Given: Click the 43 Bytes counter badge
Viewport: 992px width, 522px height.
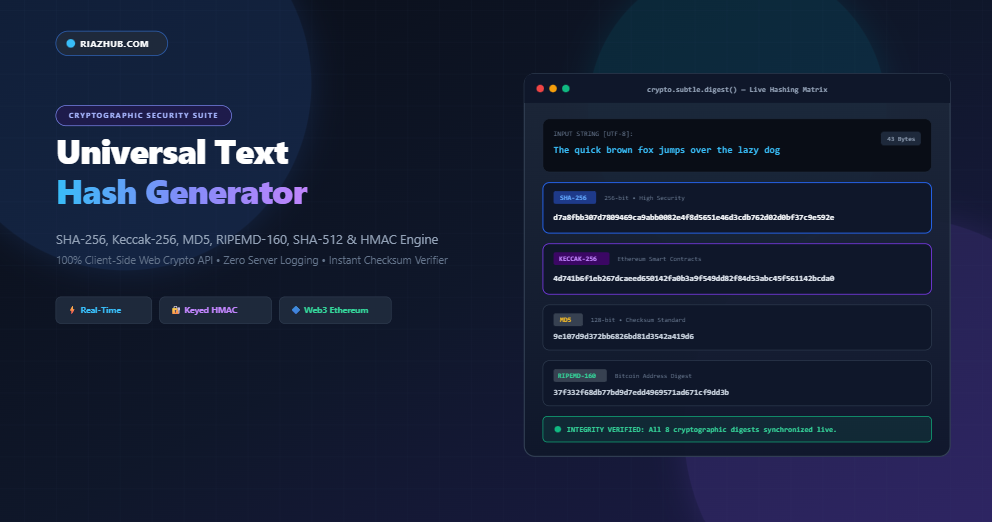Looking at the screenshot, I should 901,139.
